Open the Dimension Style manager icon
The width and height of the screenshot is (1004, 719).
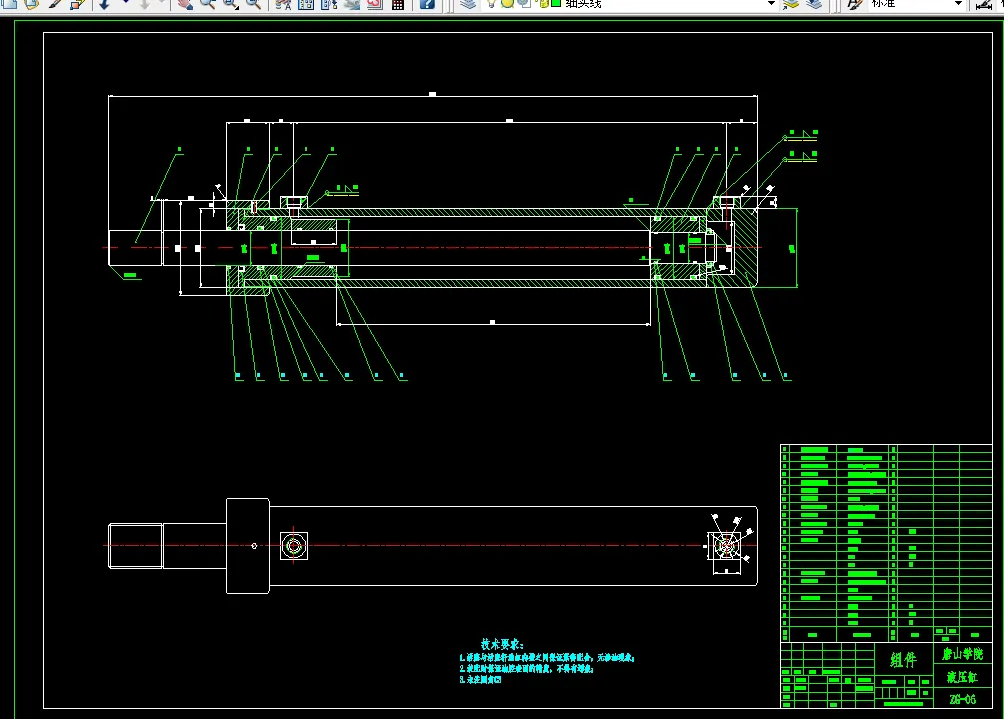tap(984, 4)
